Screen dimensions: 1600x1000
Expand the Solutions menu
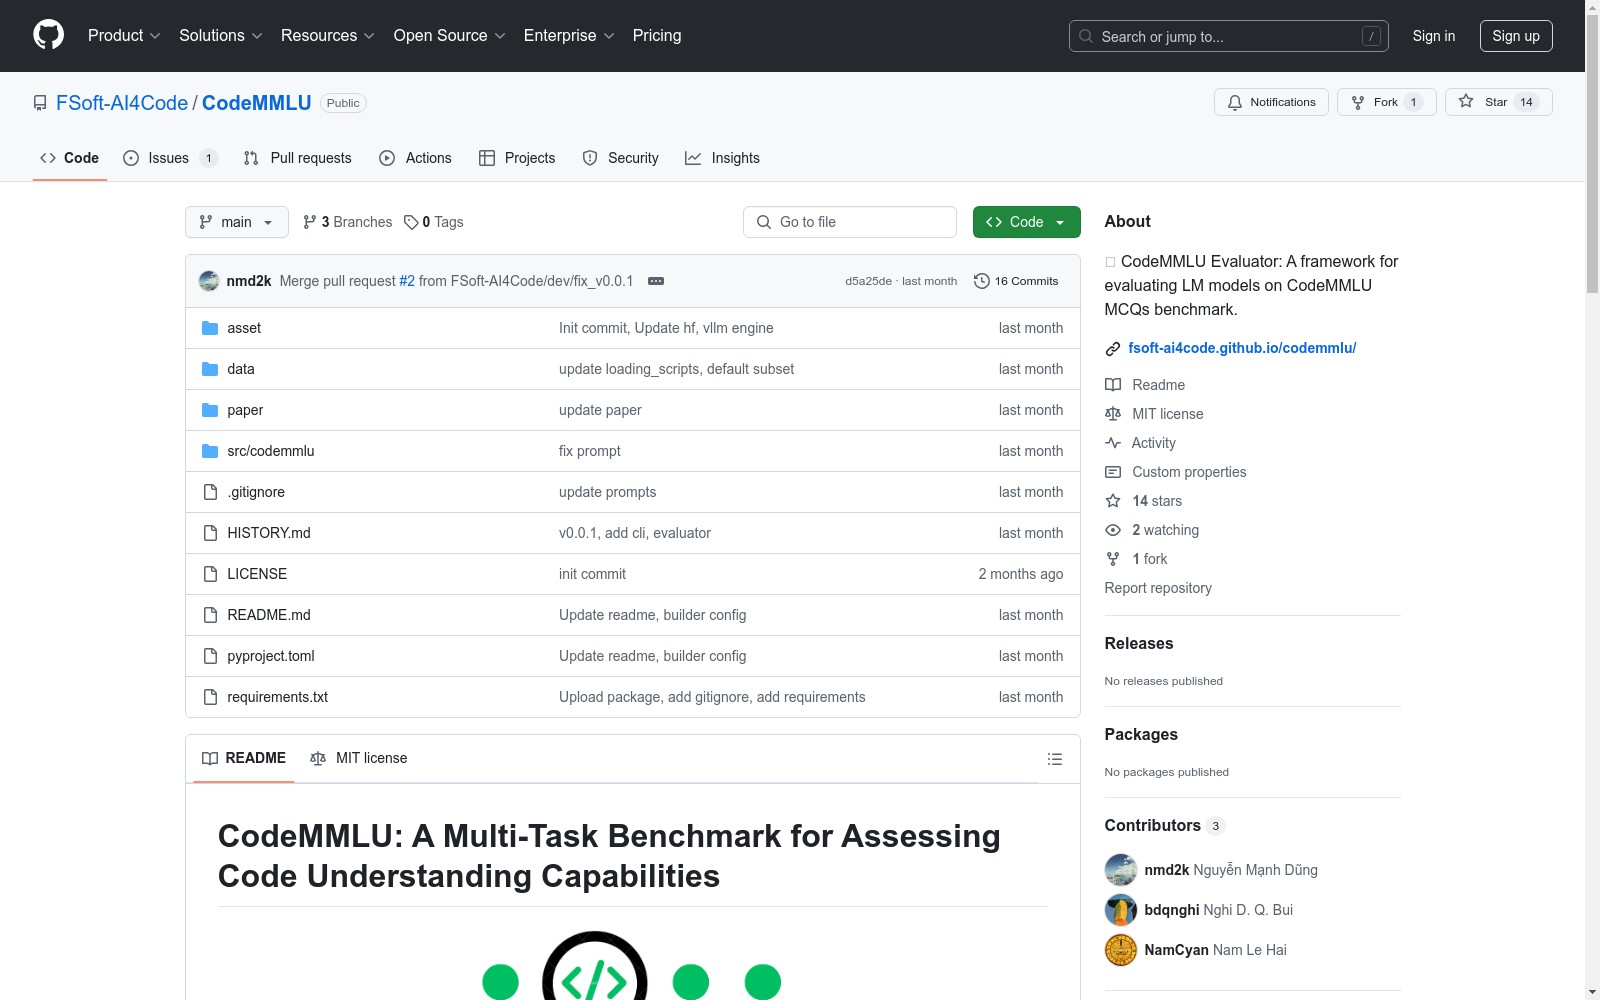click(221, 36)
